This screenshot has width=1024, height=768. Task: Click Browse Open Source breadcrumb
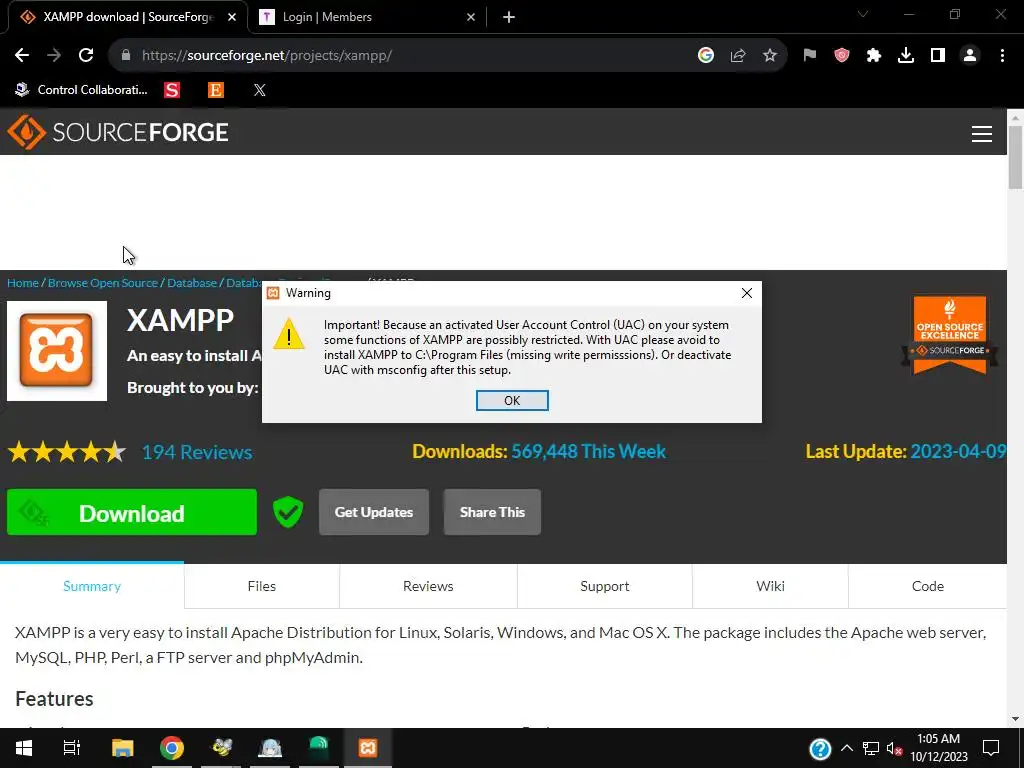[103, 283]
